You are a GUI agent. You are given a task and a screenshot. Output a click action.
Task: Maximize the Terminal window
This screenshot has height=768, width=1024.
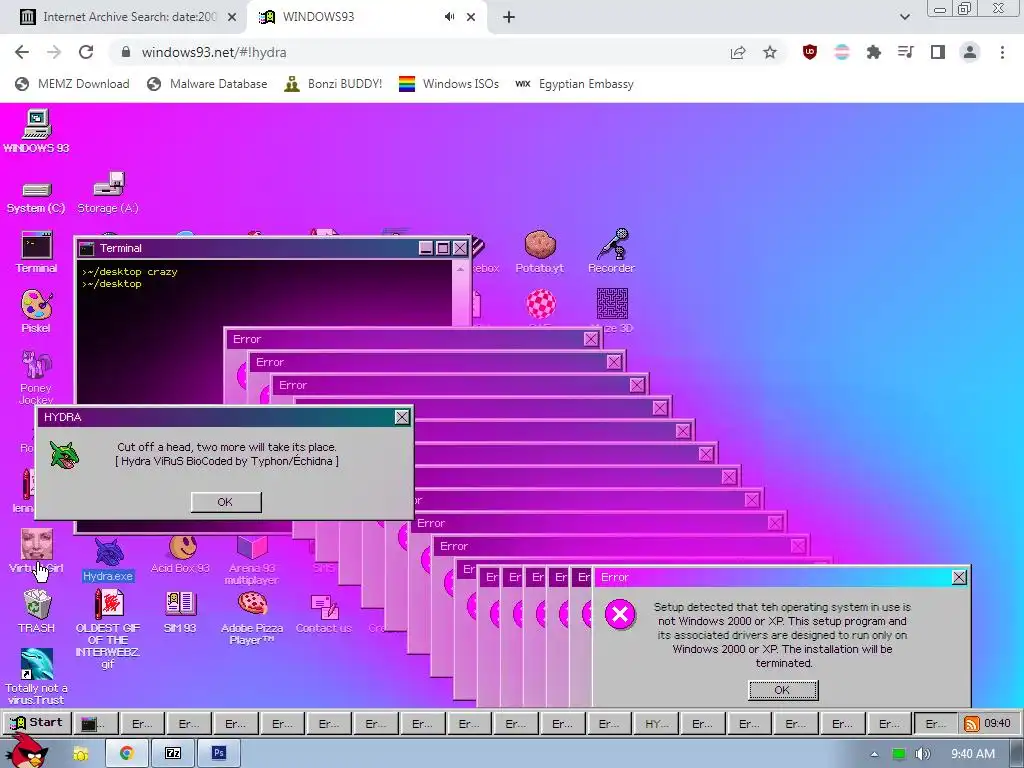point(443,248)
